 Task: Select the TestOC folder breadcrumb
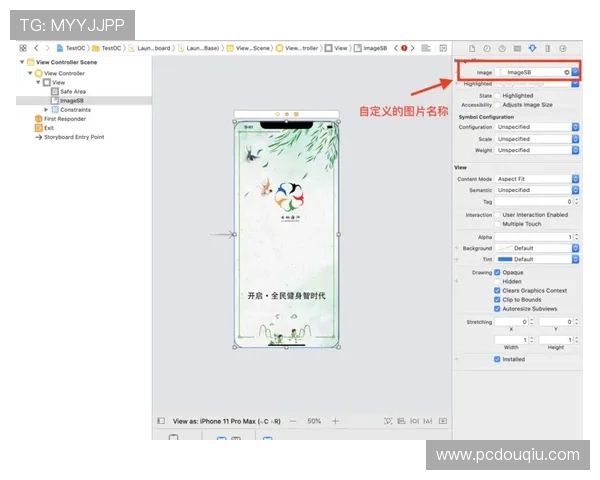(107, 48)
